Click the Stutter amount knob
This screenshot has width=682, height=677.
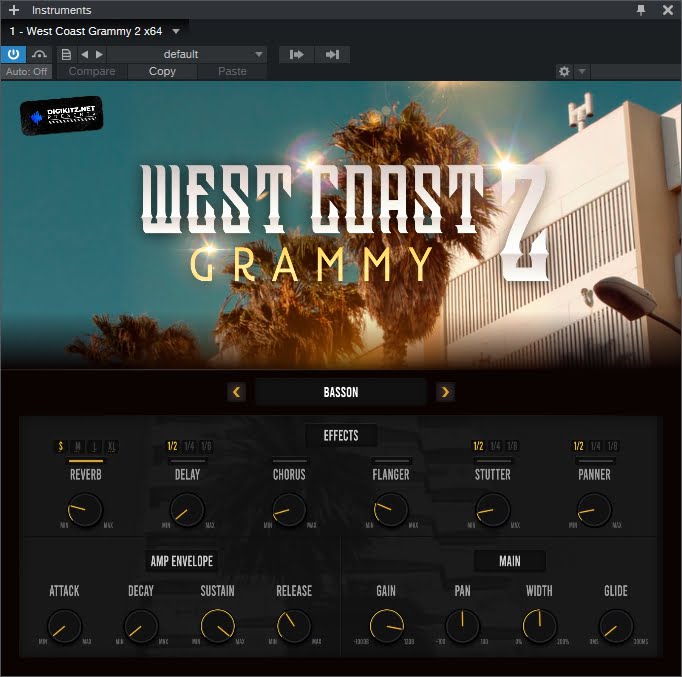pos(492,510)
